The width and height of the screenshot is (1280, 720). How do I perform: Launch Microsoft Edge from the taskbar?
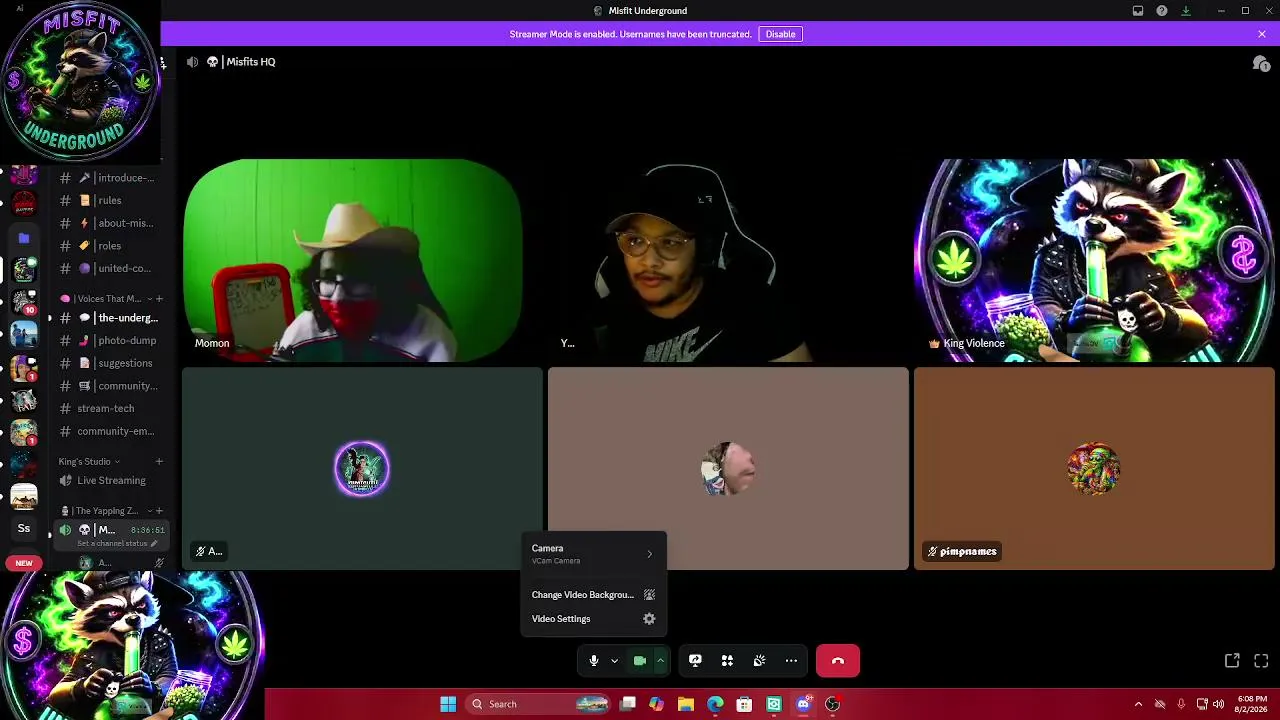click(x=715, y=704)
